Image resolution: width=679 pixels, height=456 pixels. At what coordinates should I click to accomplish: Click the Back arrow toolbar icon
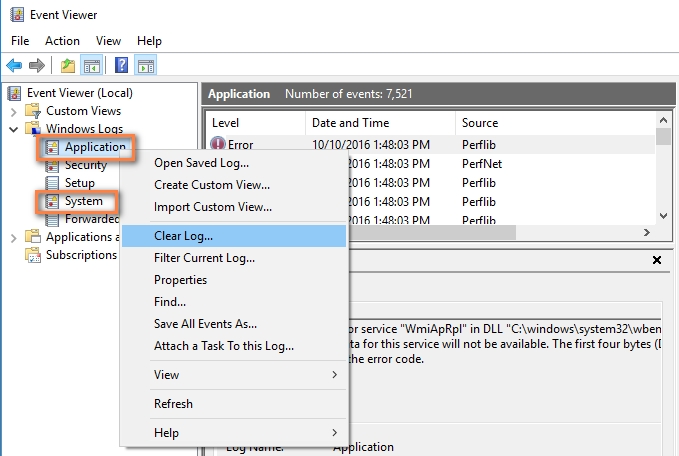(14, 66)
